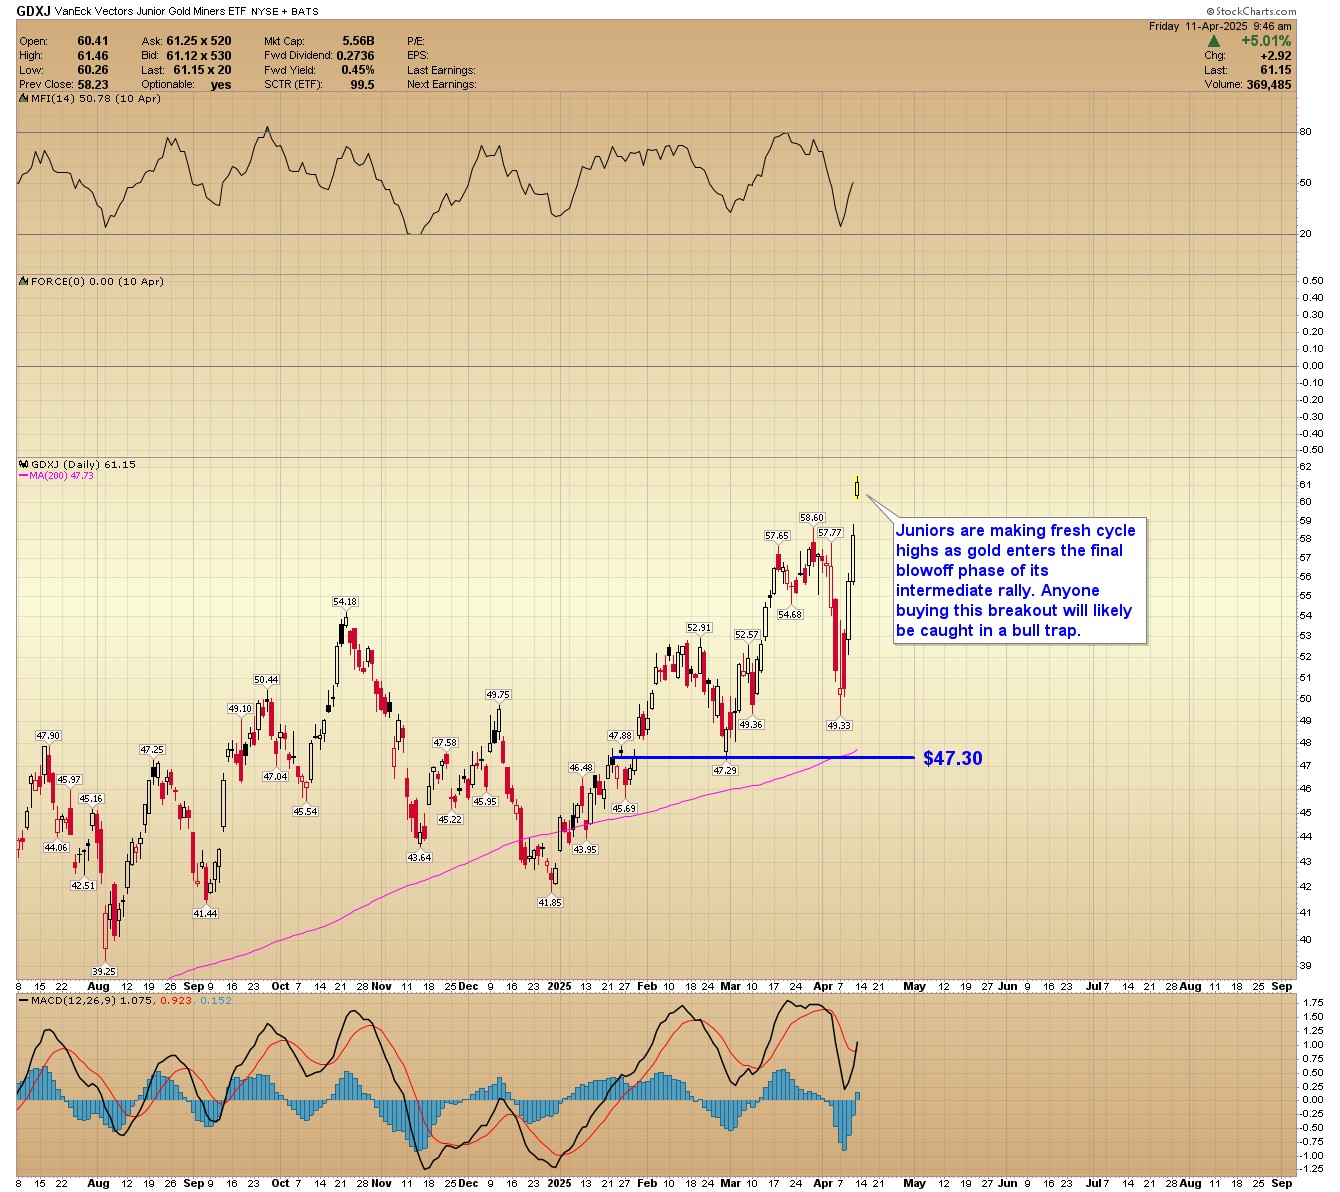Click the EPS label

point(418,56)
